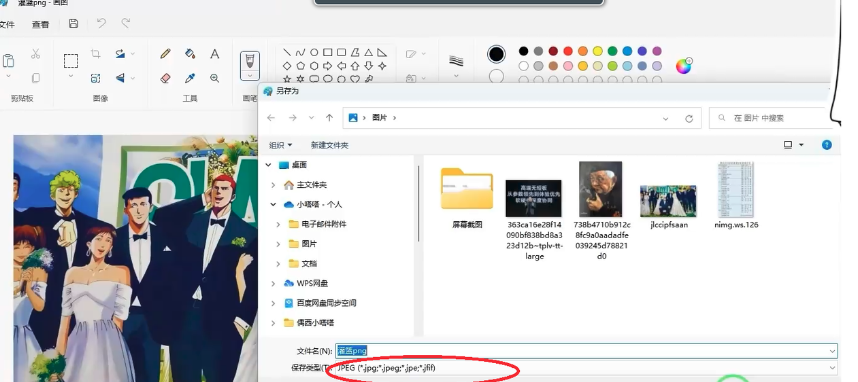Select the Eraser tool
The width and height of the screenshot is (858, 382).
click(x=165, y=78)
